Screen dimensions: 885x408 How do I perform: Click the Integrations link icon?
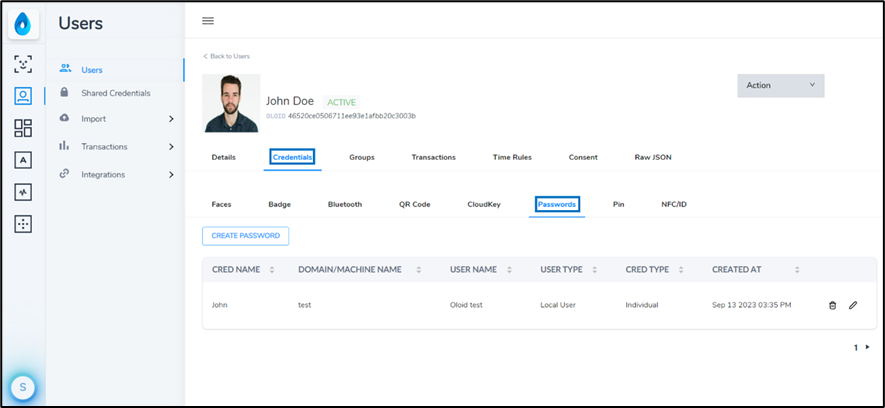coord(64,174)
